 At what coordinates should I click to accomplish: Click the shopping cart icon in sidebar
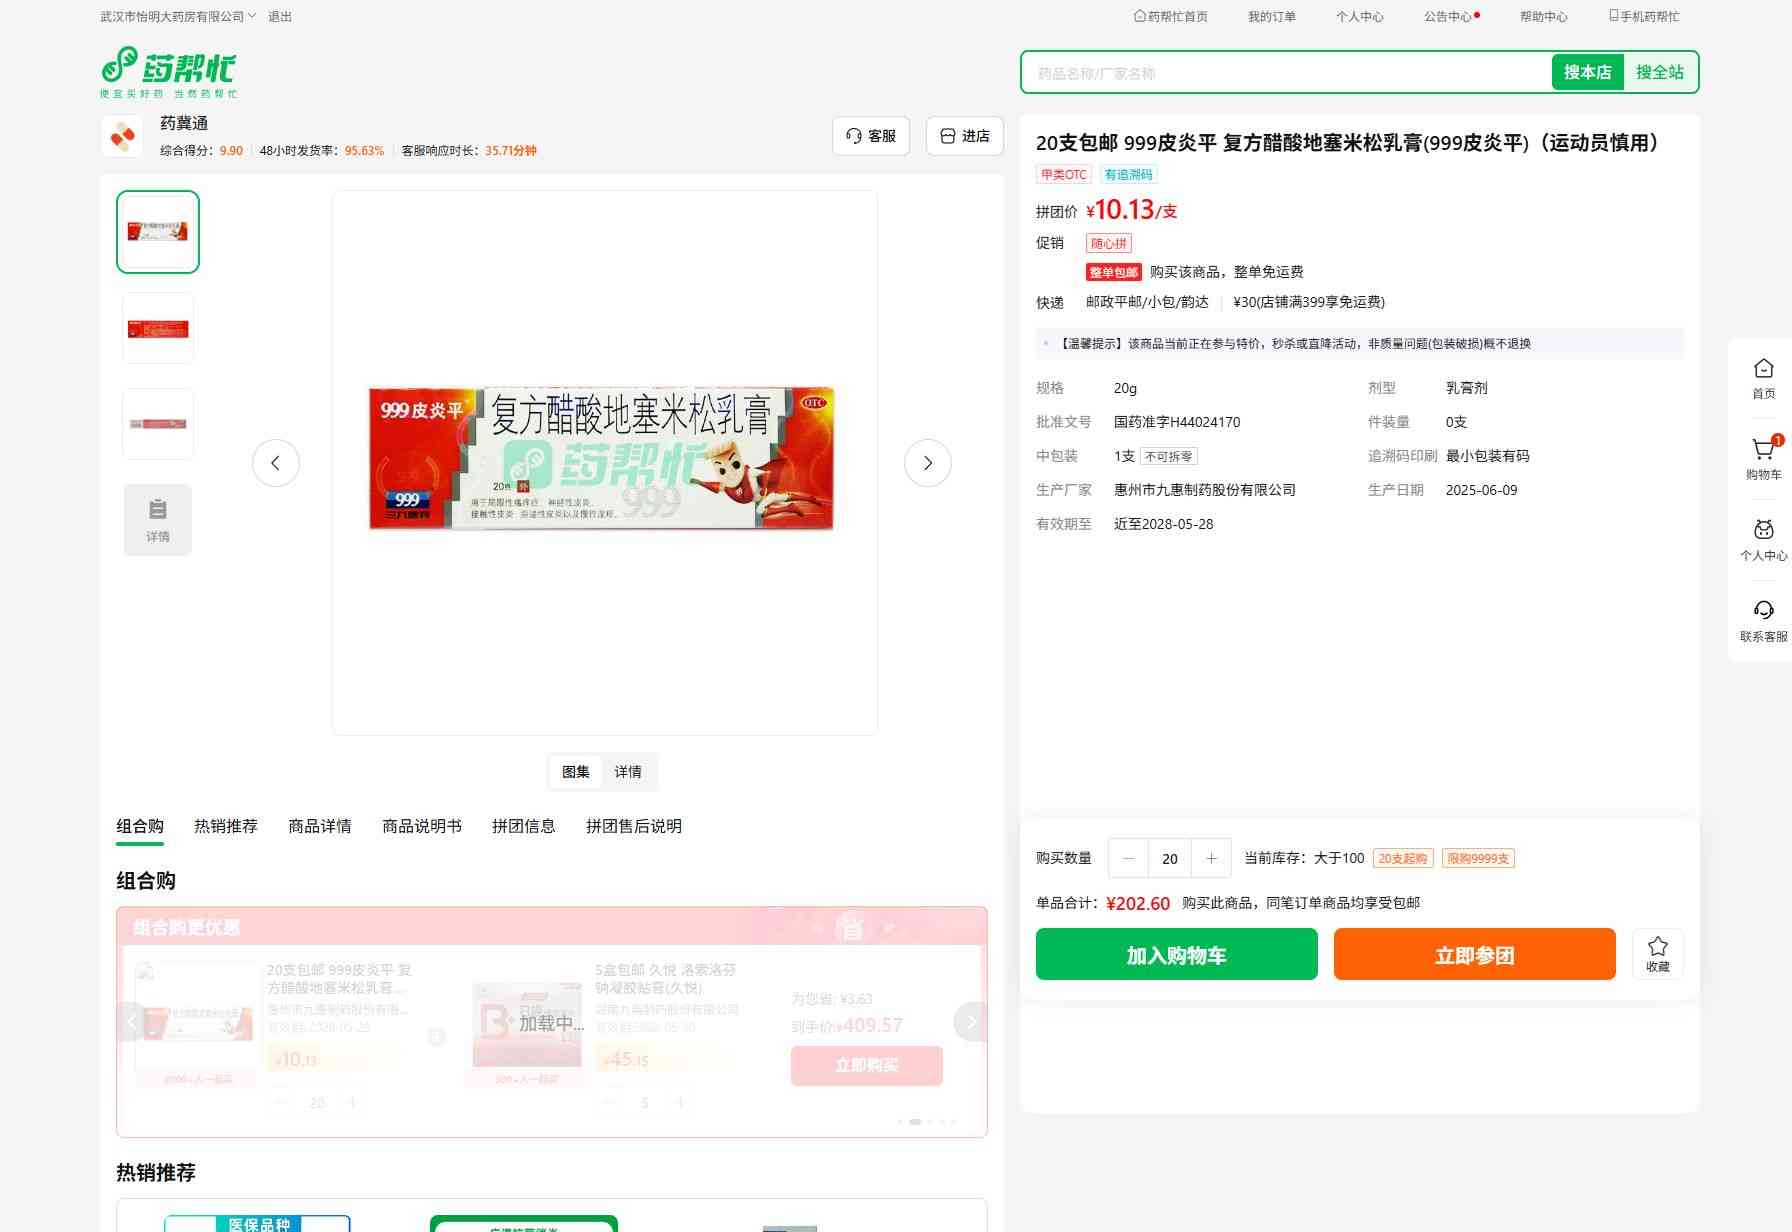[x=1763, y=452]
